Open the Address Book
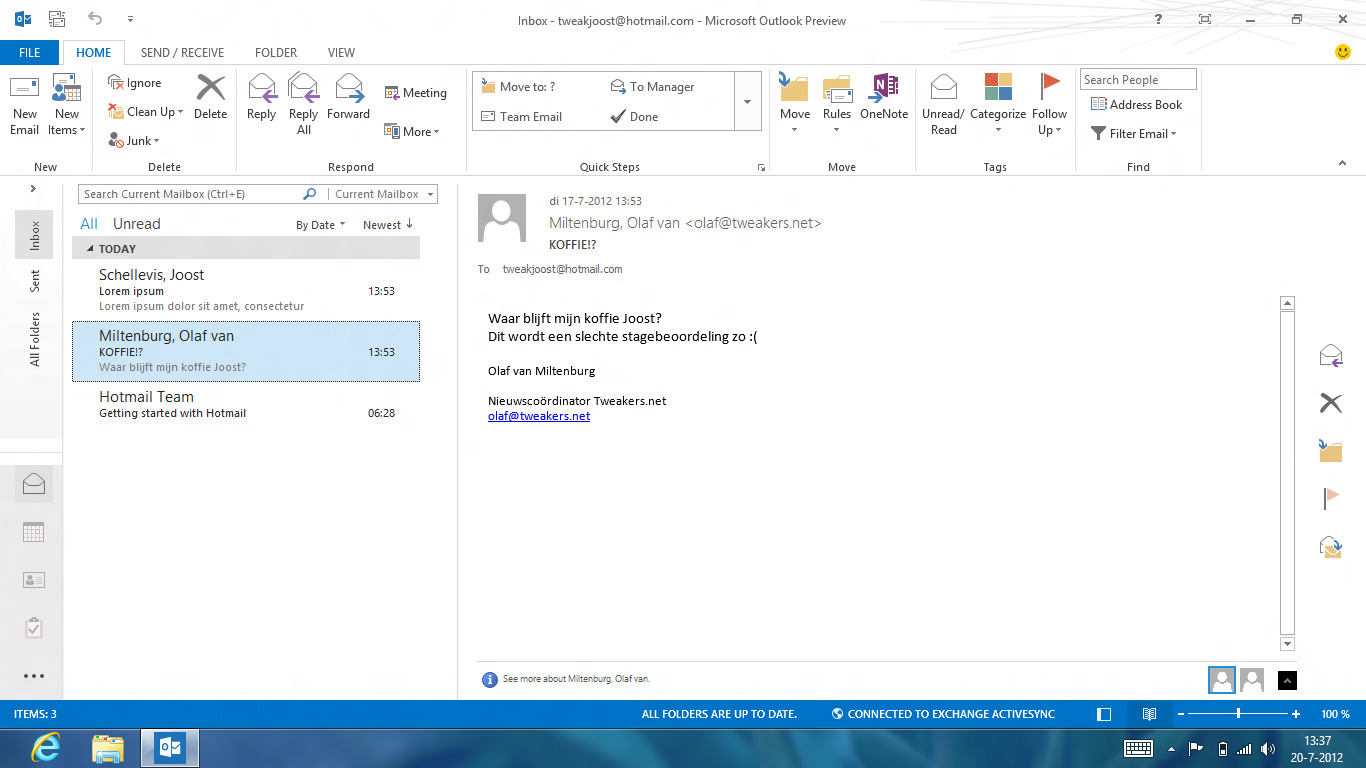The image size is (1366, 768). [x=1136, y=105]
